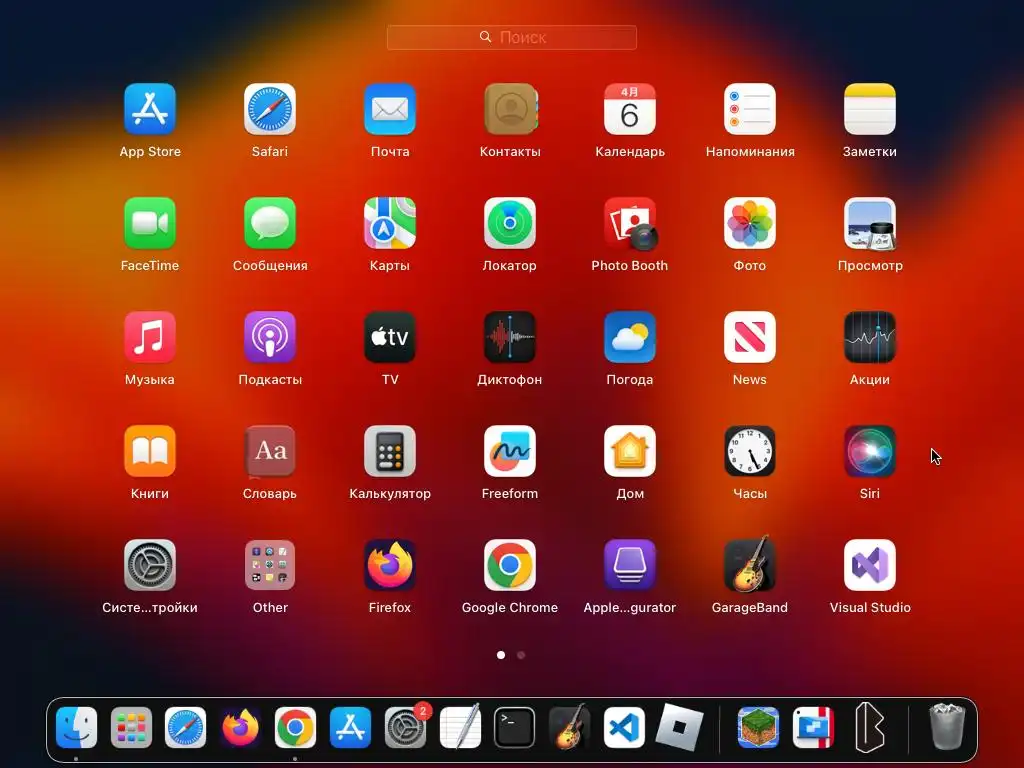Open Trash in the Dock

coord(947,726)
